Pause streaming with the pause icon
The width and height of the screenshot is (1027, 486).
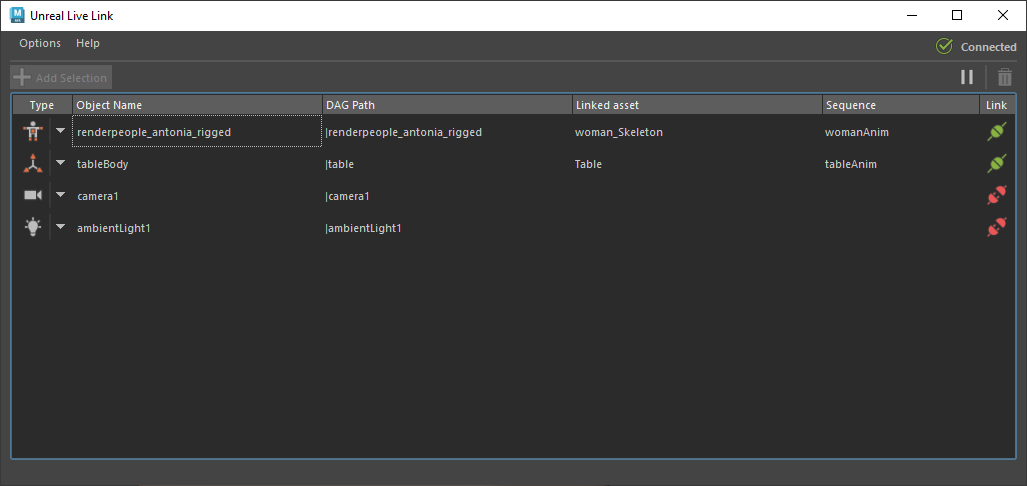pyautogui.click(x=967, y=77)
